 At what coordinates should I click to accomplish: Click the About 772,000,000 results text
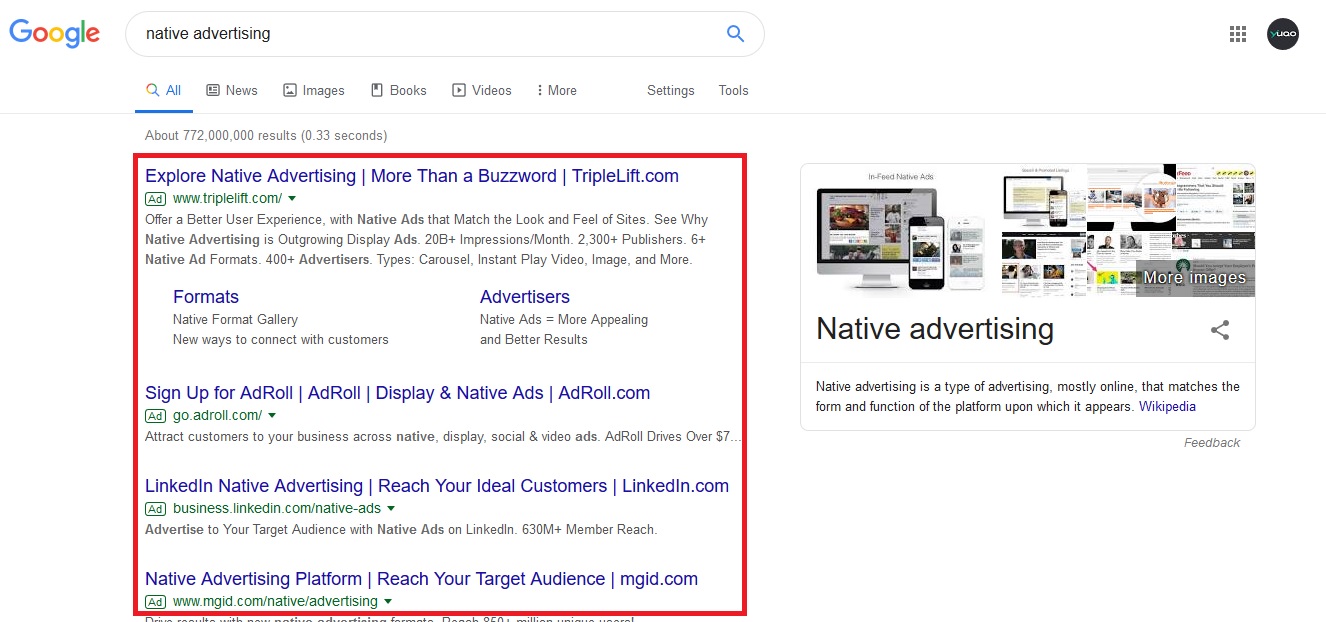click(266, 135)
